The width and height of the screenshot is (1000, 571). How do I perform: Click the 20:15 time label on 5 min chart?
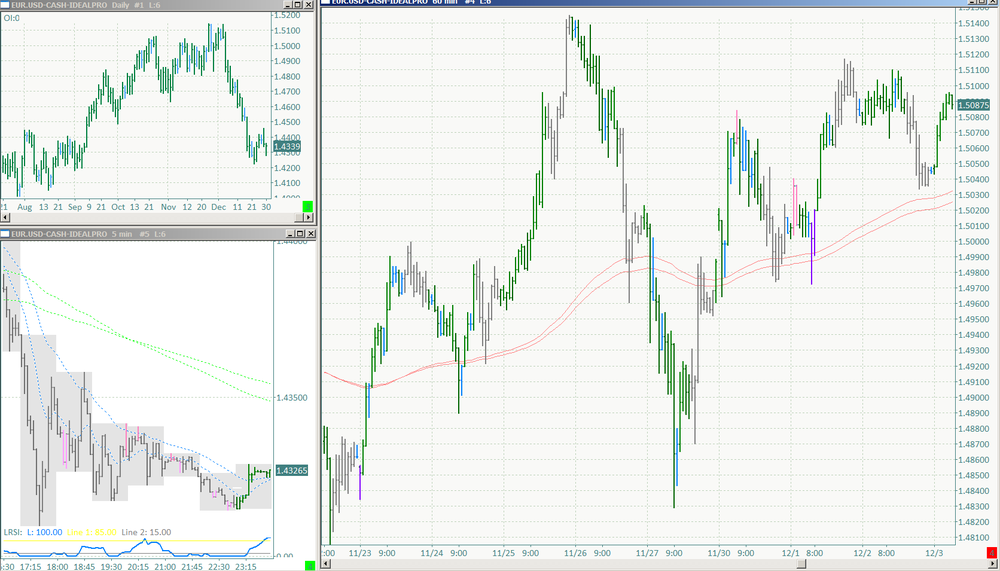pos(138,566)
